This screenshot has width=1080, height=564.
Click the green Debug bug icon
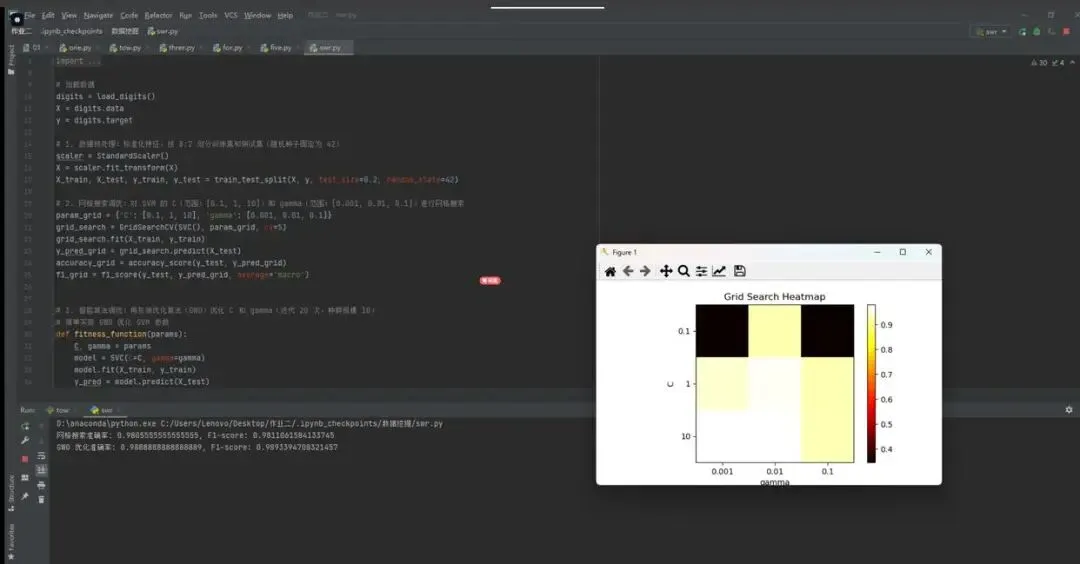(x=1037, y=32)
